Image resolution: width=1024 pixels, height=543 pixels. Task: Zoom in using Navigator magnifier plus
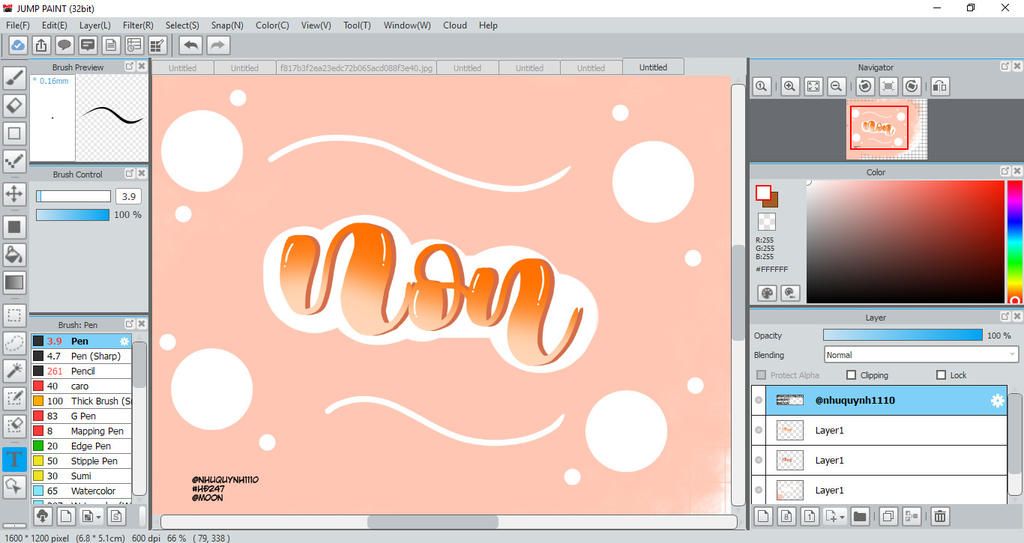[790, 86]
